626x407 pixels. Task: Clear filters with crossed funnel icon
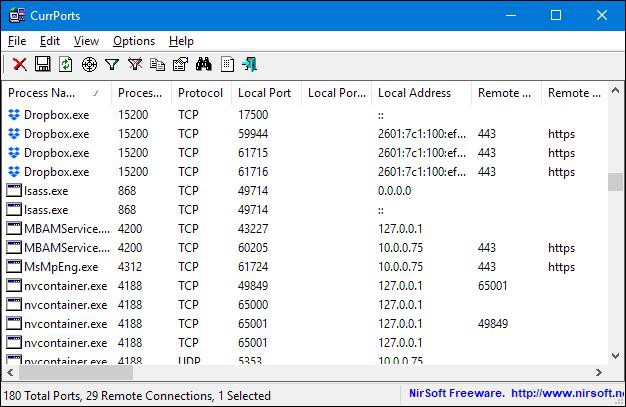click(135, 64)
